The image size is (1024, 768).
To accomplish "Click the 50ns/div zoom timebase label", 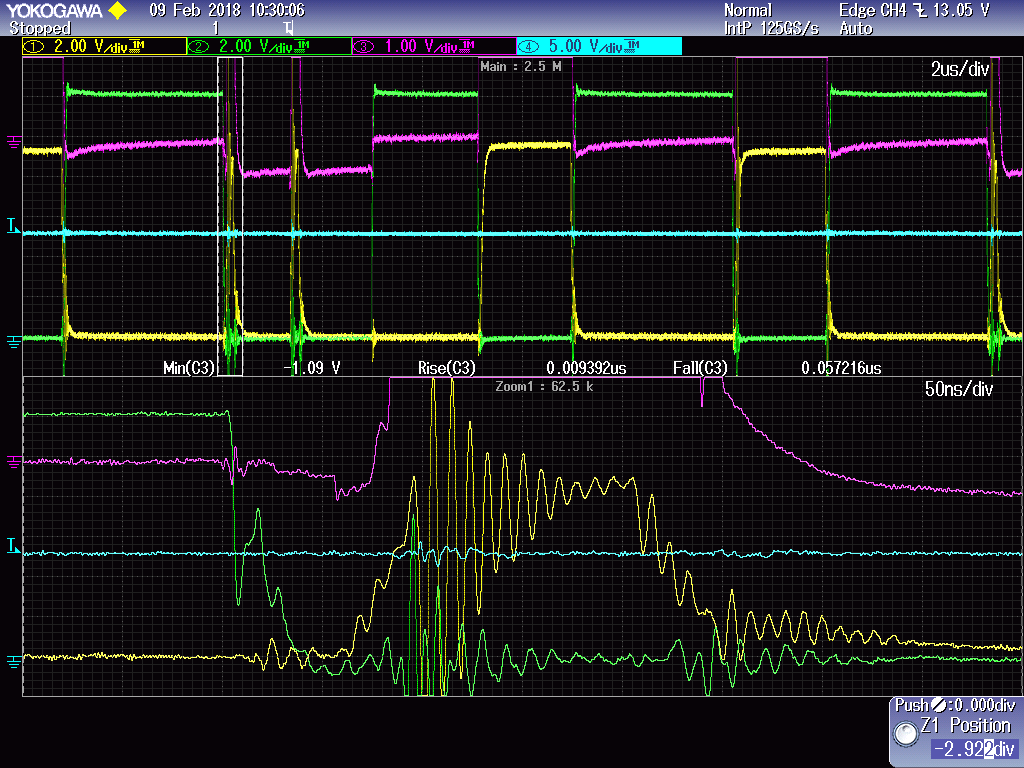I will [959, 389].
